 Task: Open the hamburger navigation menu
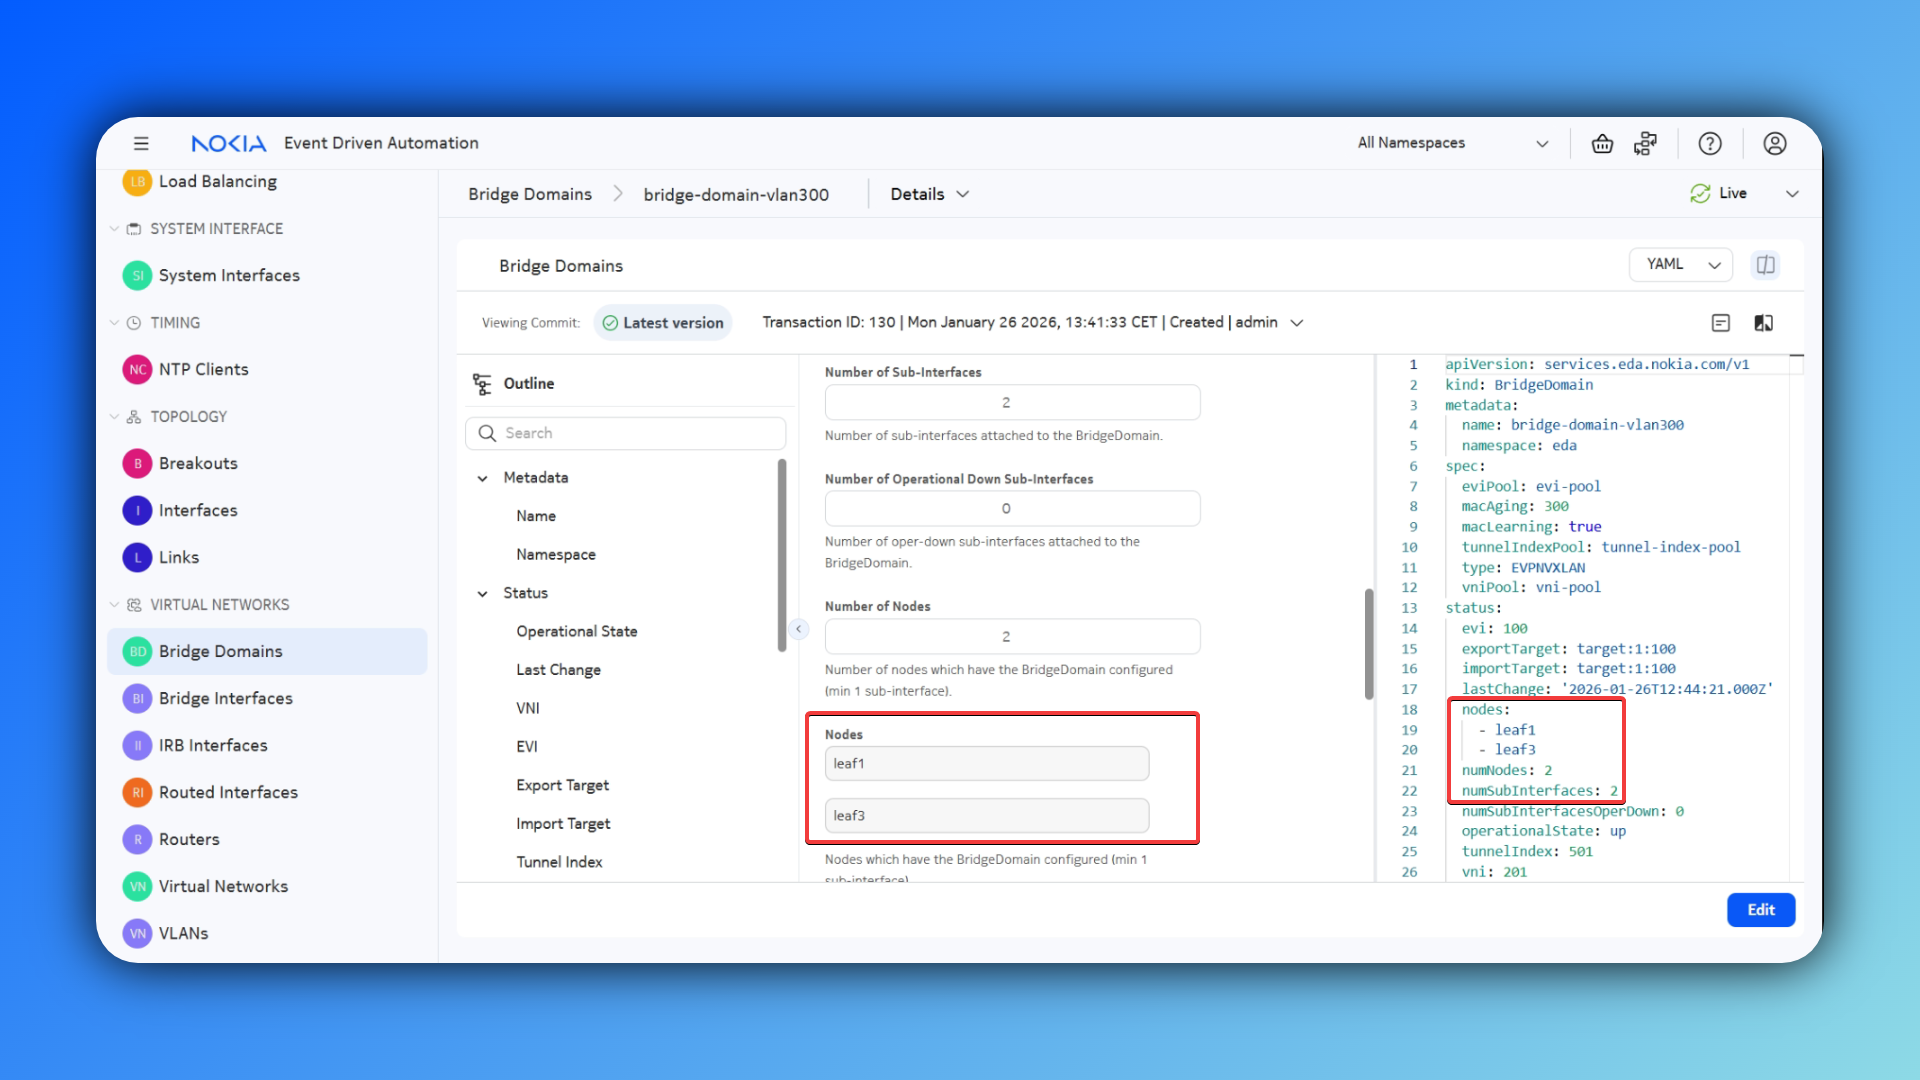tap(141, 143)
